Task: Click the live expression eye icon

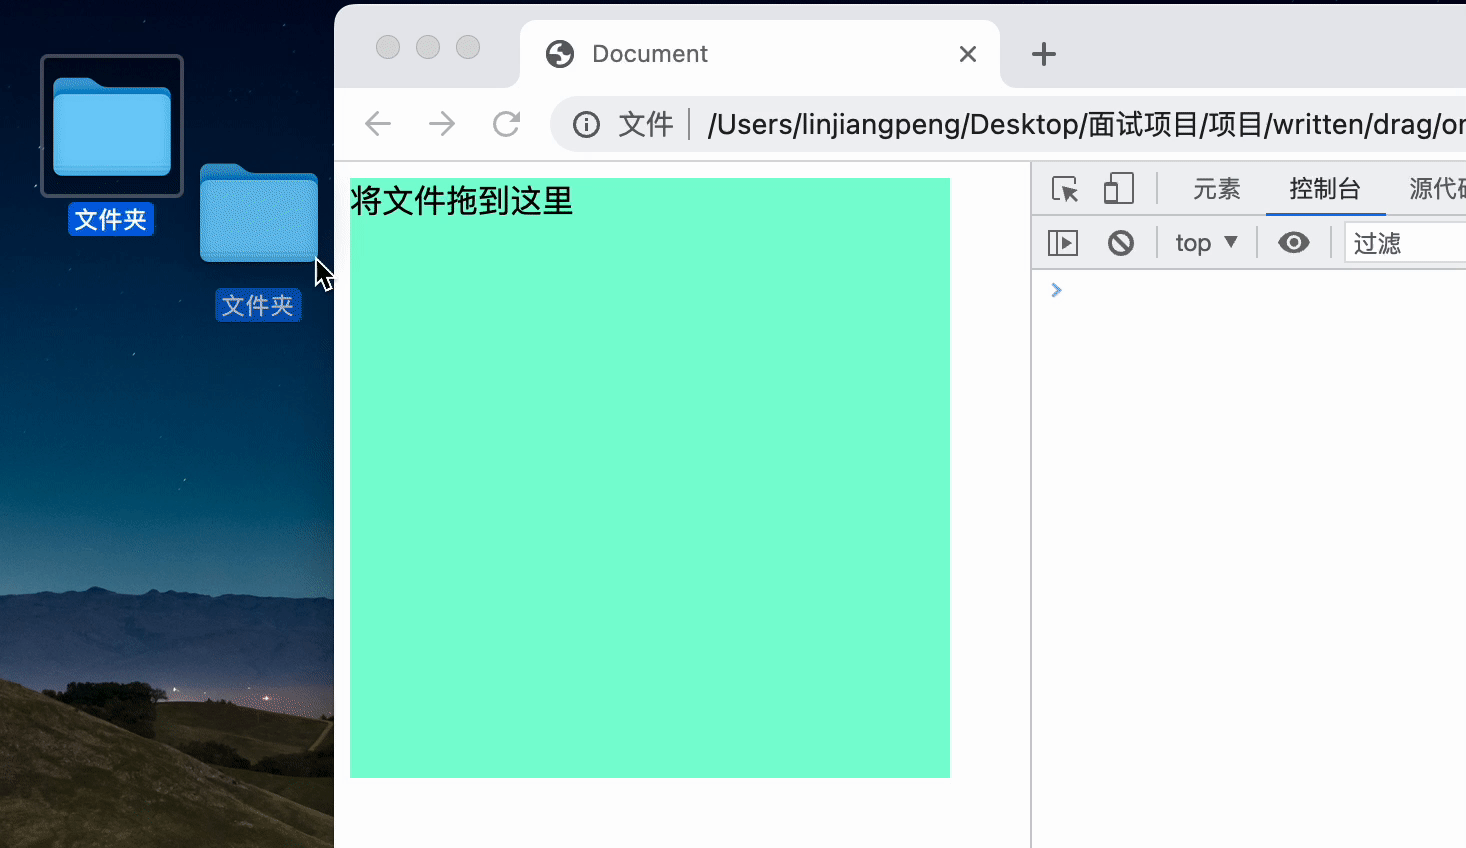Action: [x=1294, y=242]
